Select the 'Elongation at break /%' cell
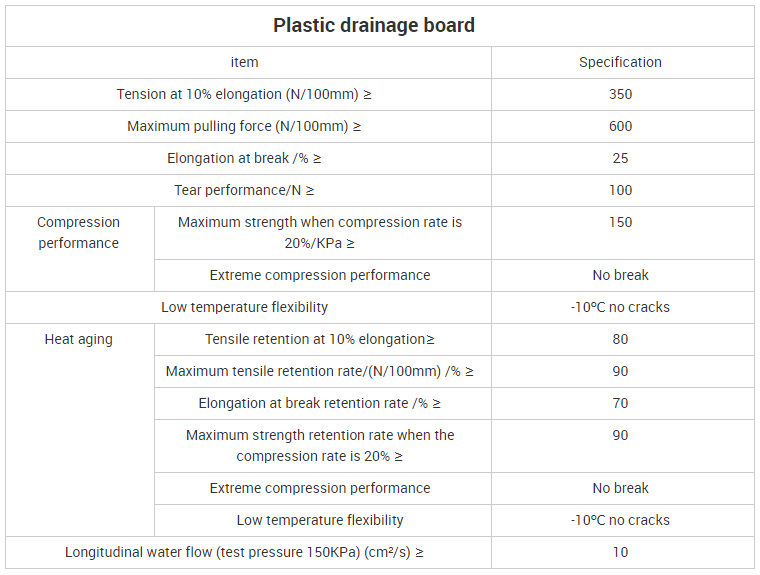This screenshot has height=575, width=760. point(244,158)
